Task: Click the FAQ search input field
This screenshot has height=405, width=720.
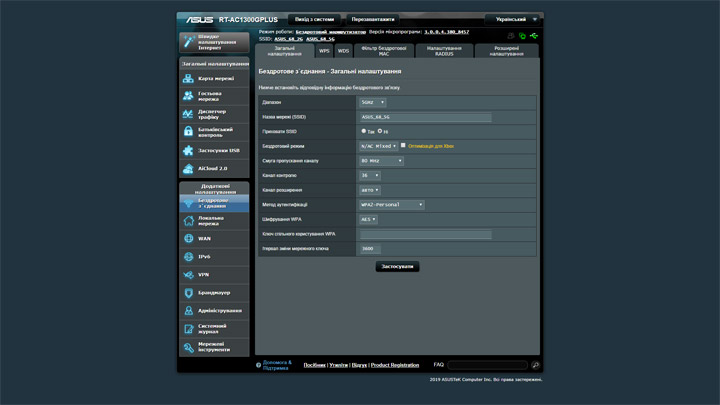Action: (x=487, y=365)
